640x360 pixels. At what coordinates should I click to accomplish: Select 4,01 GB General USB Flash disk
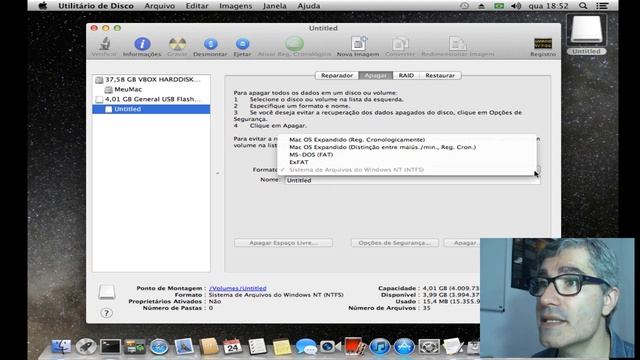point(151,99)
